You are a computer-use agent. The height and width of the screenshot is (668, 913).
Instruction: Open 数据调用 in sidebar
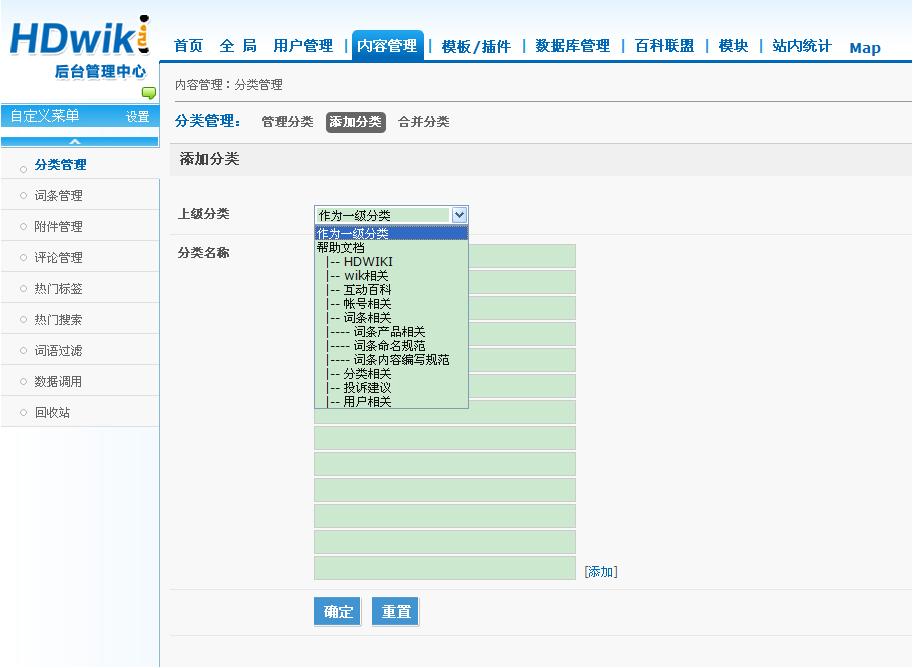pyautogui.click(x=58, y=381)
